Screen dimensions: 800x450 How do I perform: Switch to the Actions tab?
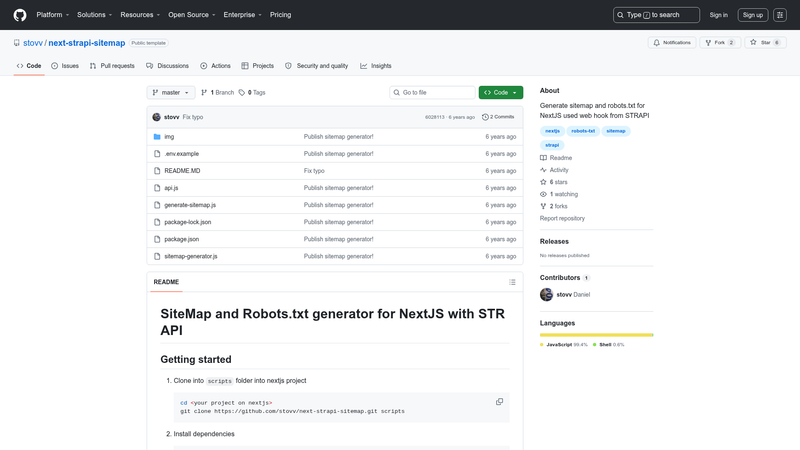(215, 66)
